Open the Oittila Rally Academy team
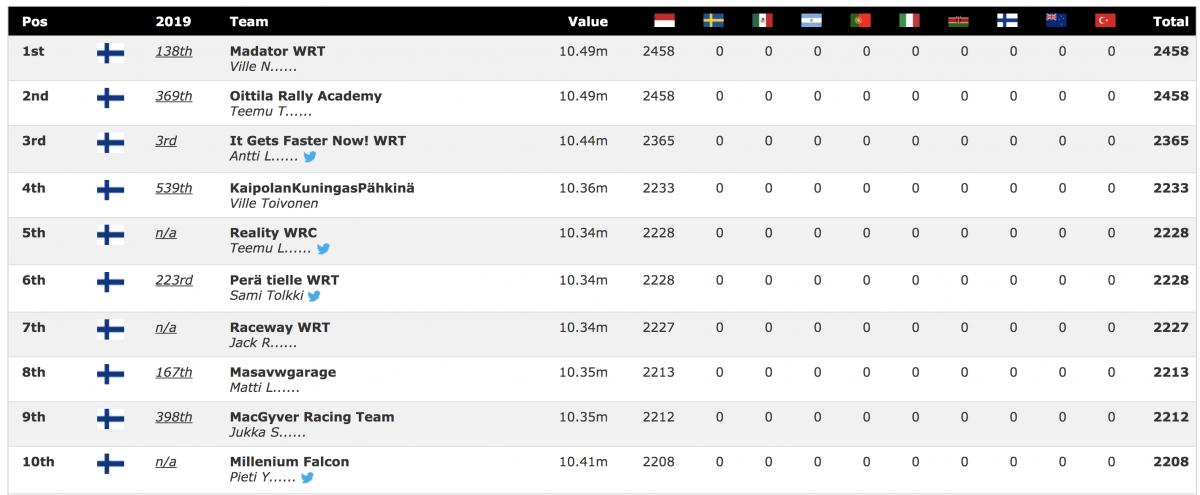1200x495 pixels. [305, 96]
